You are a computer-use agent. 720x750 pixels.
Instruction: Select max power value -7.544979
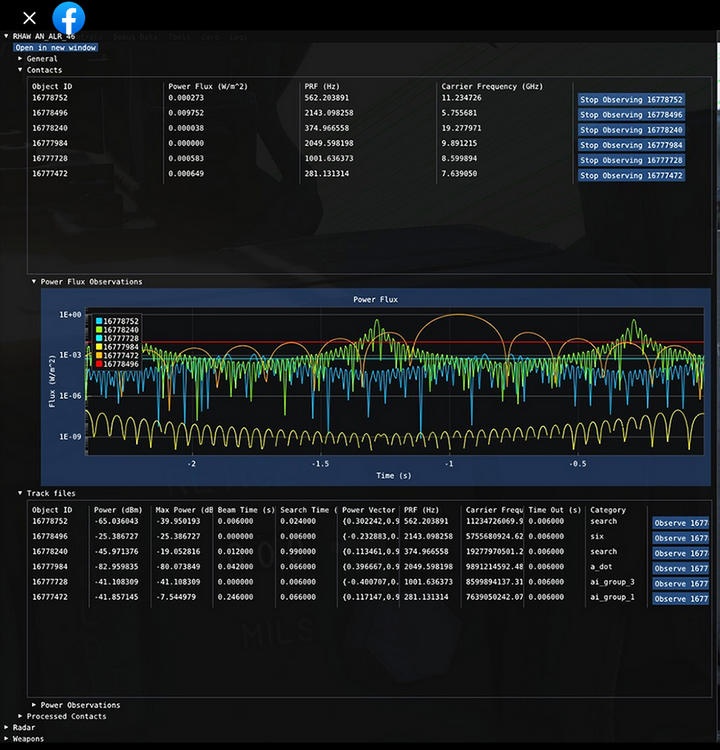click(176, 597)
